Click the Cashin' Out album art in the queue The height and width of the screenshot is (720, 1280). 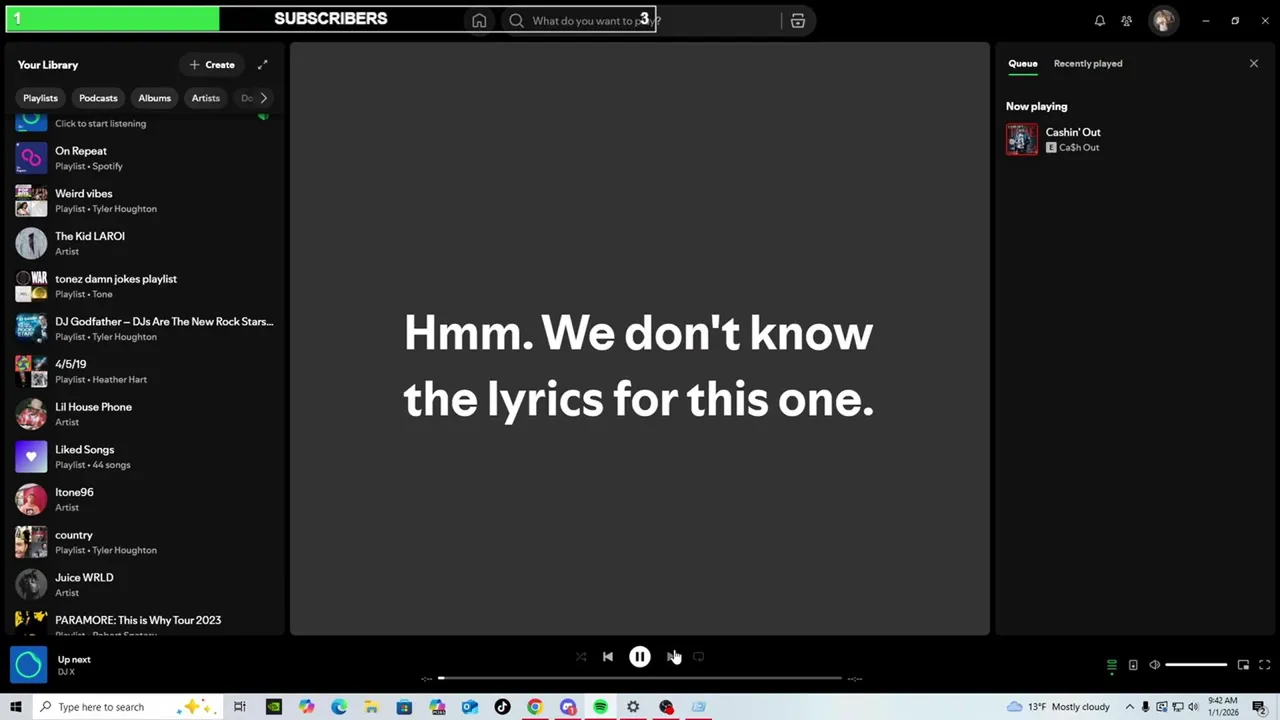coord(1022,139)
